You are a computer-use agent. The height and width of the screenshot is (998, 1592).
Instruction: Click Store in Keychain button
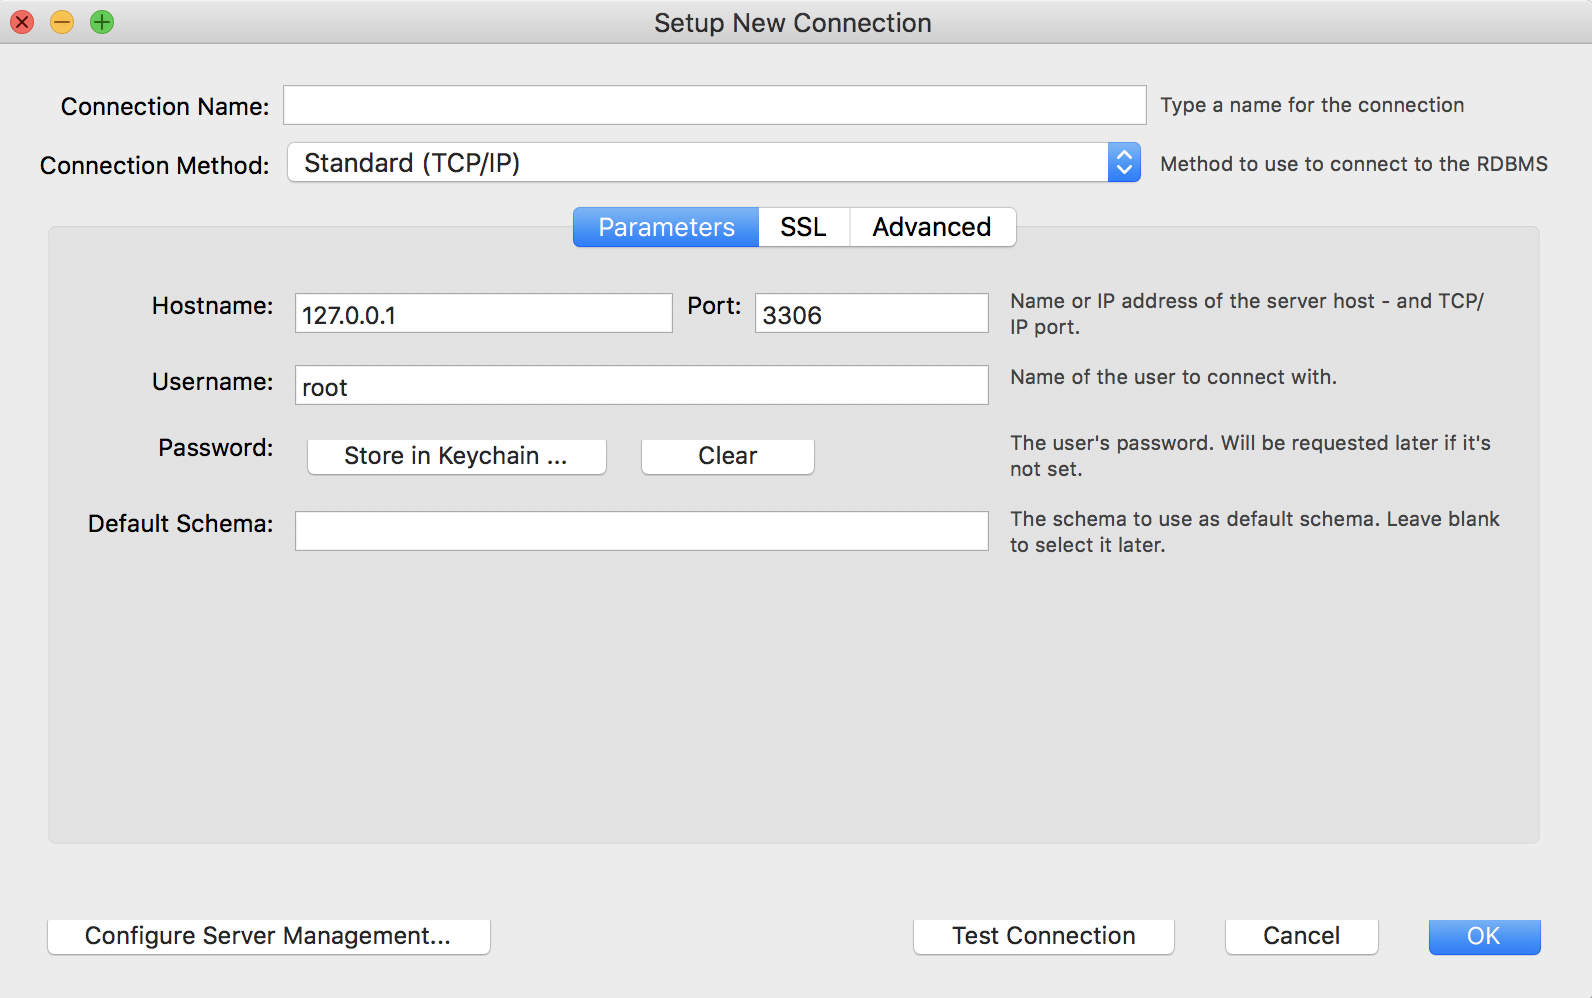click(457, 456)
